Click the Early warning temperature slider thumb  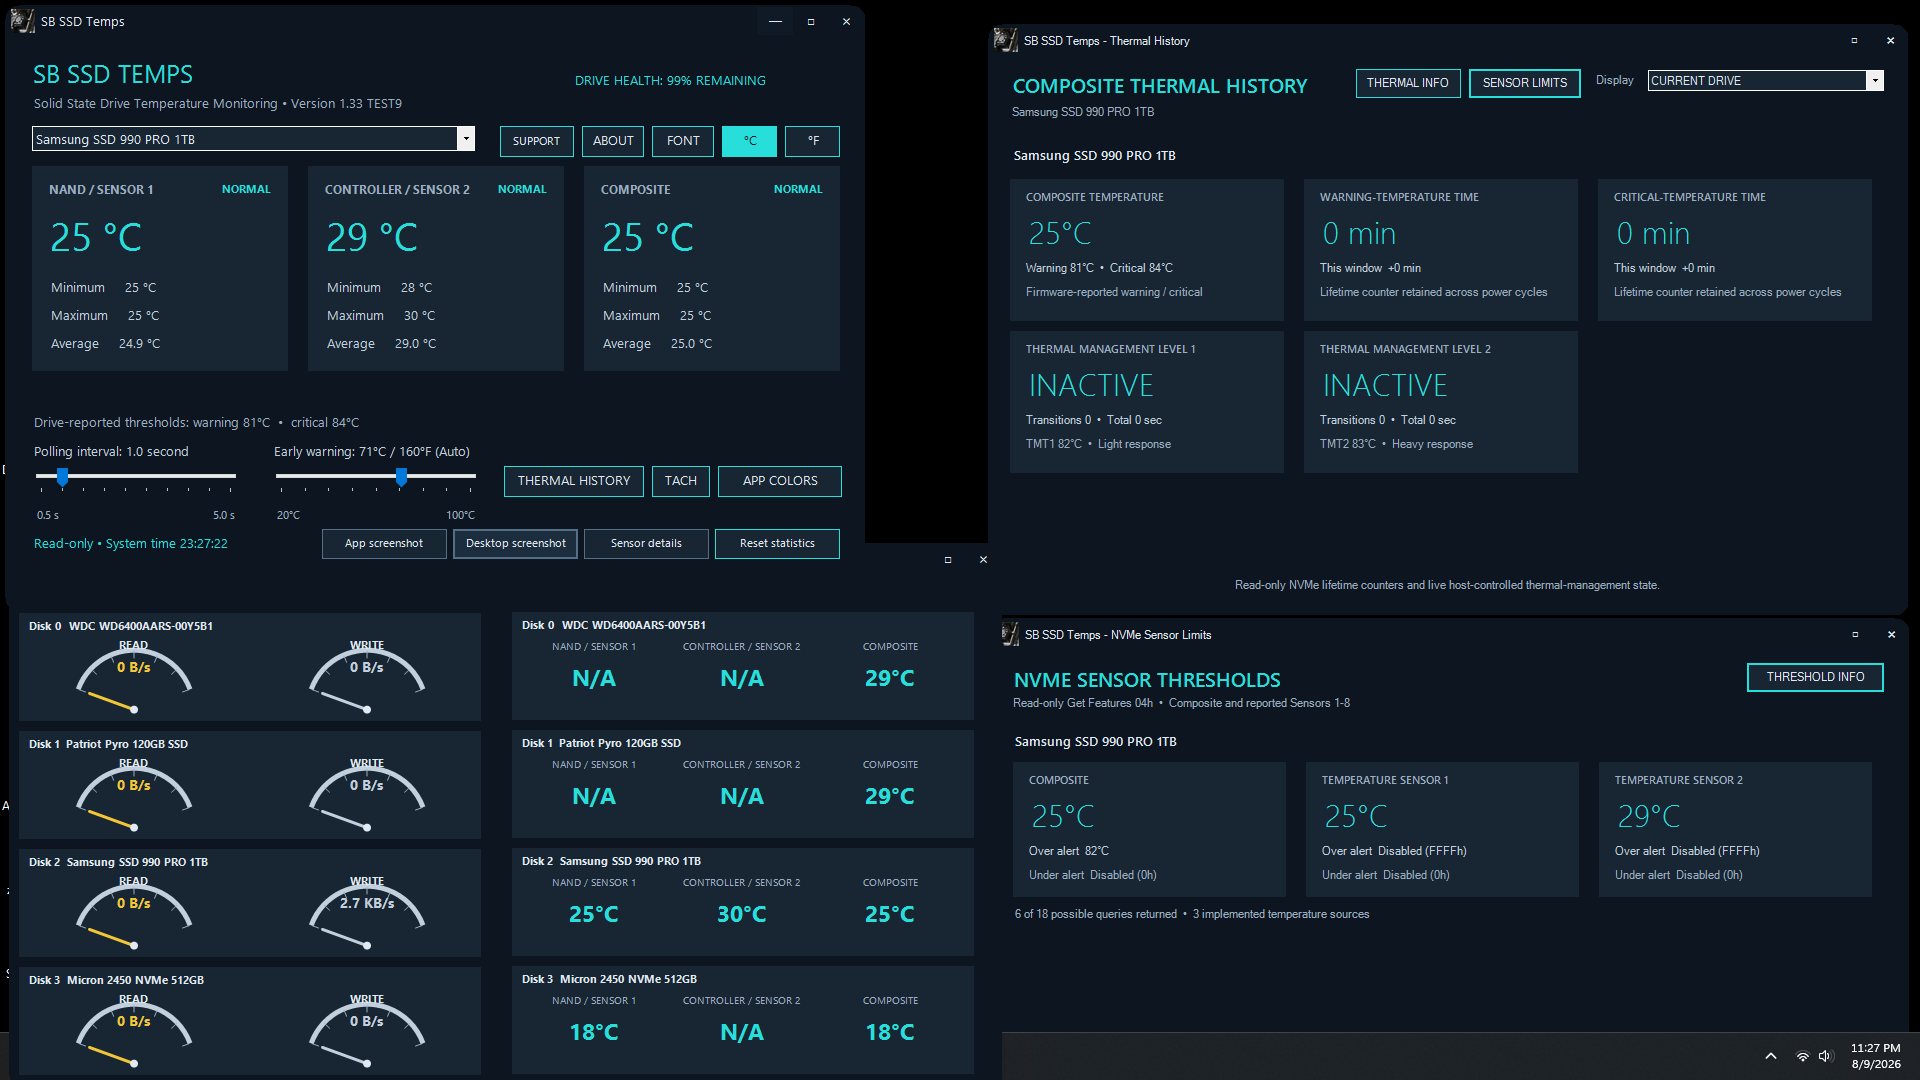[x=401, y=477]
